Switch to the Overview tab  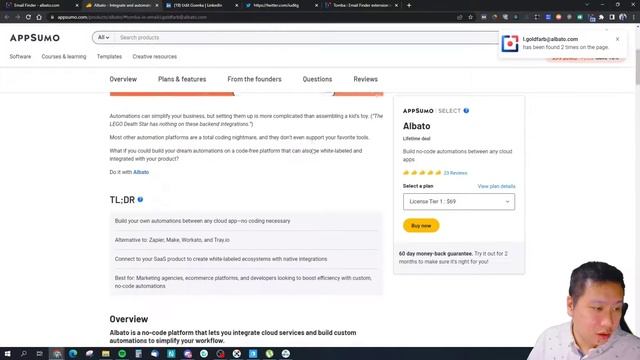[123, 79]
